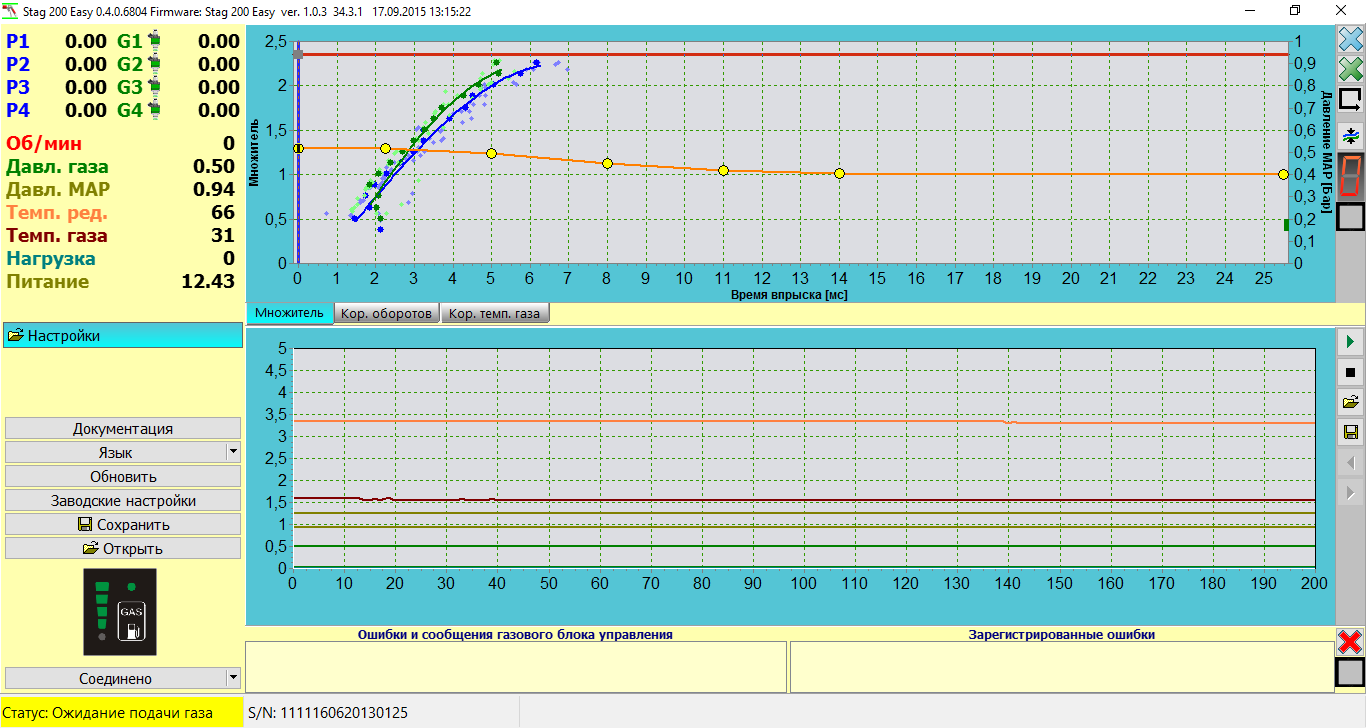Switch to Кор. темп. газа tab

494,314
